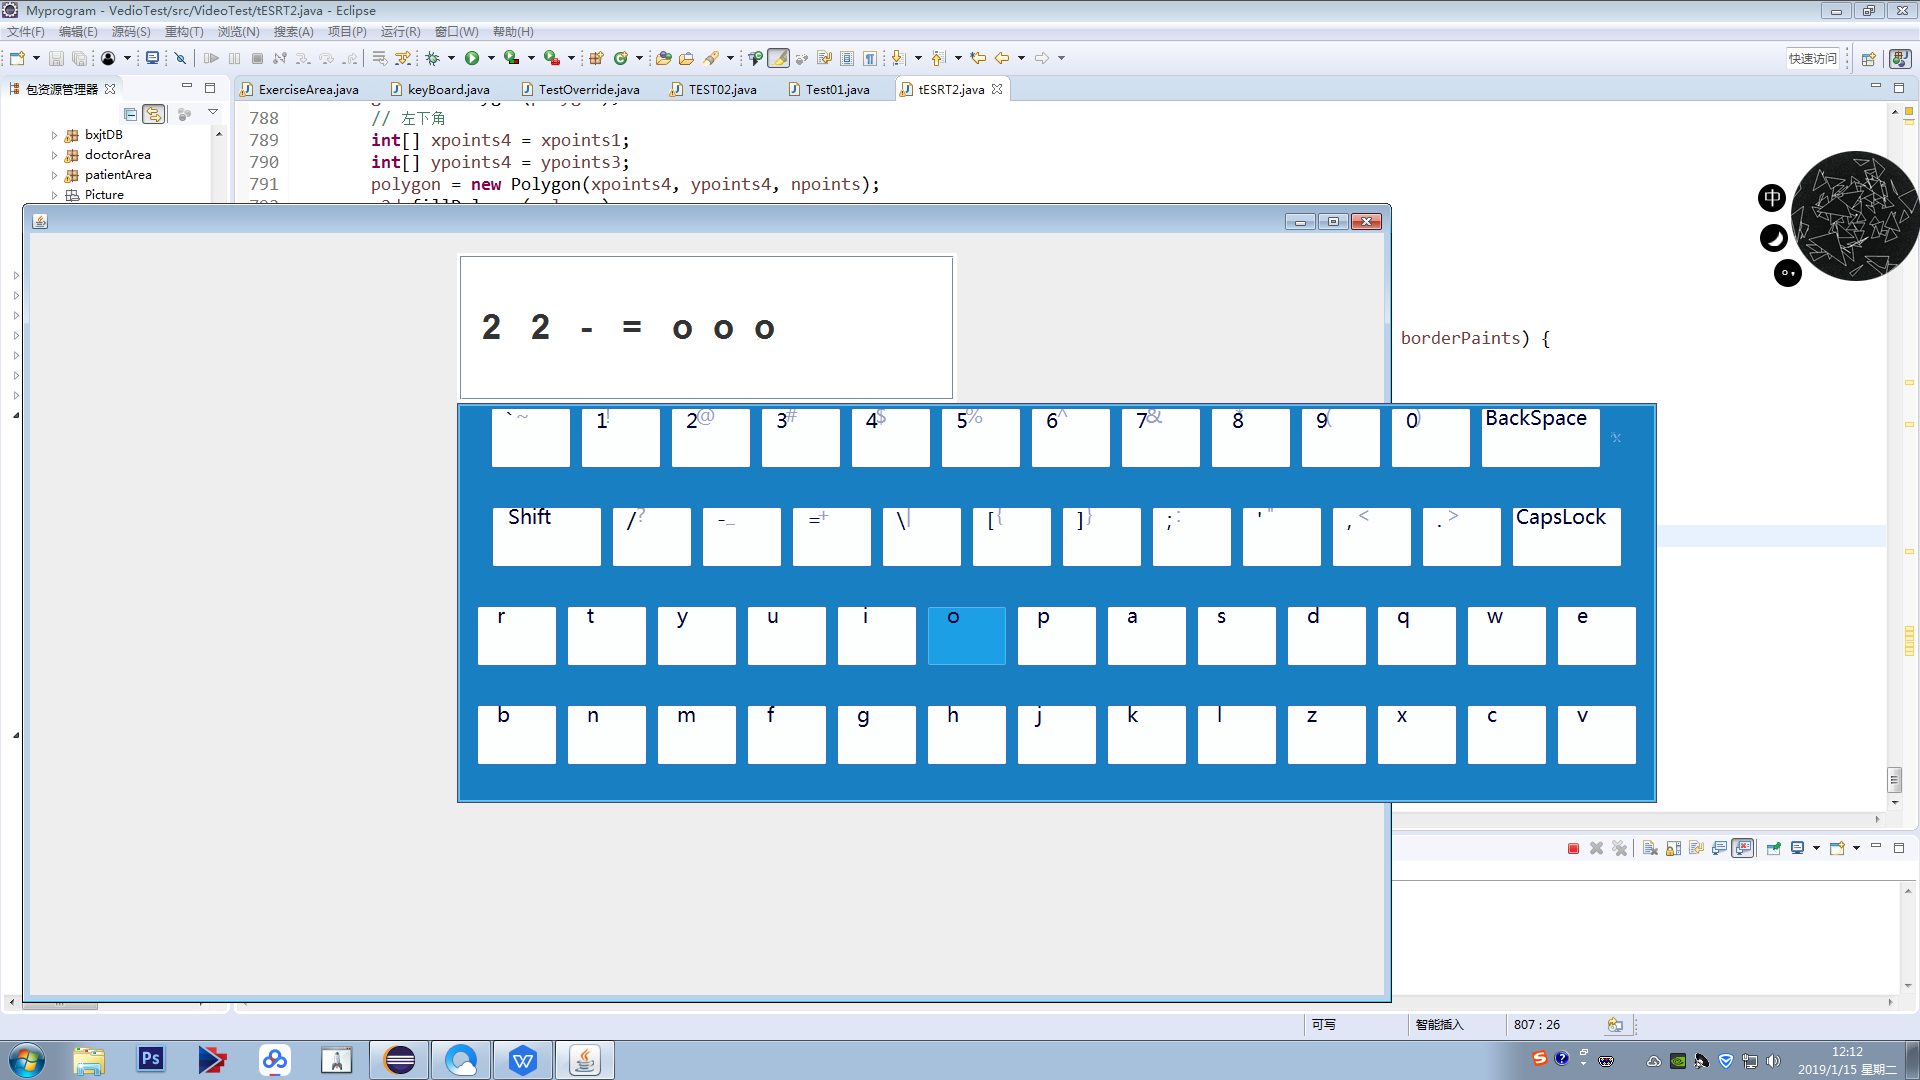This screenshot has height=1080, width=1920.
Task: Toggle the CapsLock key on the virtual keyboard
Action: (x=1566, y=536)
